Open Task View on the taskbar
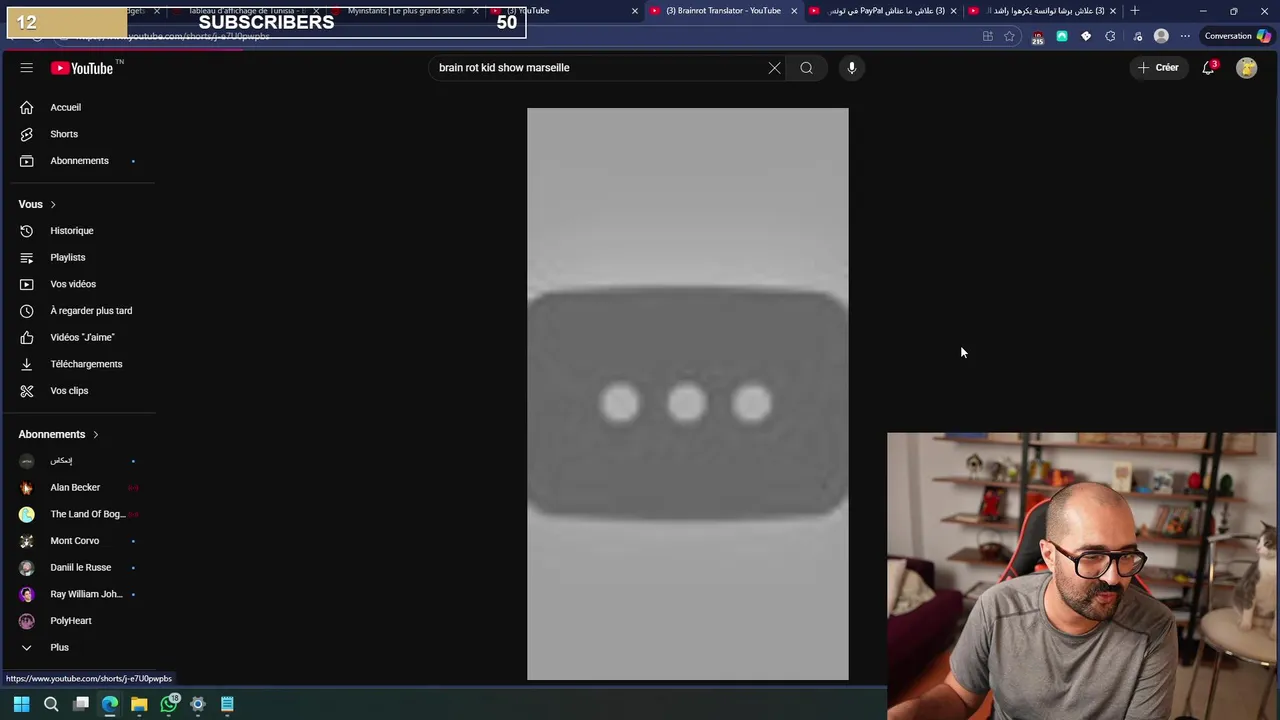Screen dimensions: 1280x720 [x=81, y=704]
